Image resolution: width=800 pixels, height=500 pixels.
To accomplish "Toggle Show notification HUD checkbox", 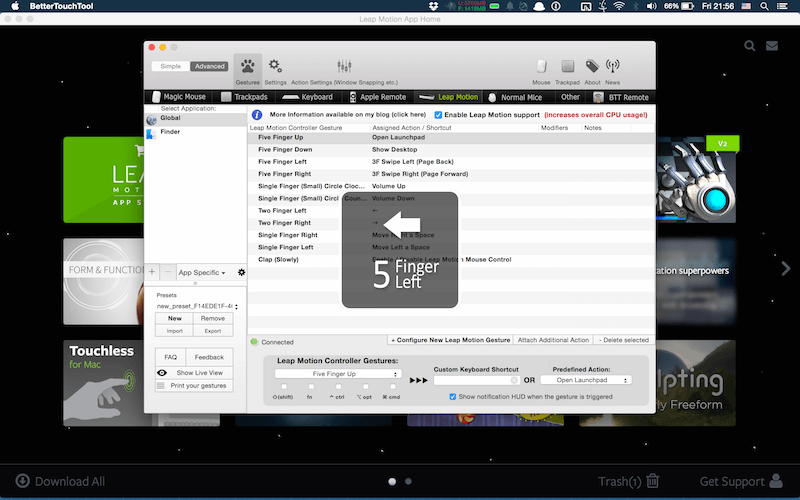I will [453, 396].
